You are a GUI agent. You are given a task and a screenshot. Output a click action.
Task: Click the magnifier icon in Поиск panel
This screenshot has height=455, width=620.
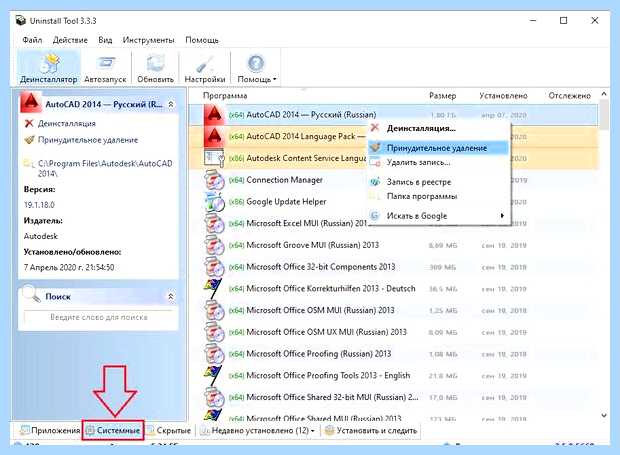click(31, 294)
